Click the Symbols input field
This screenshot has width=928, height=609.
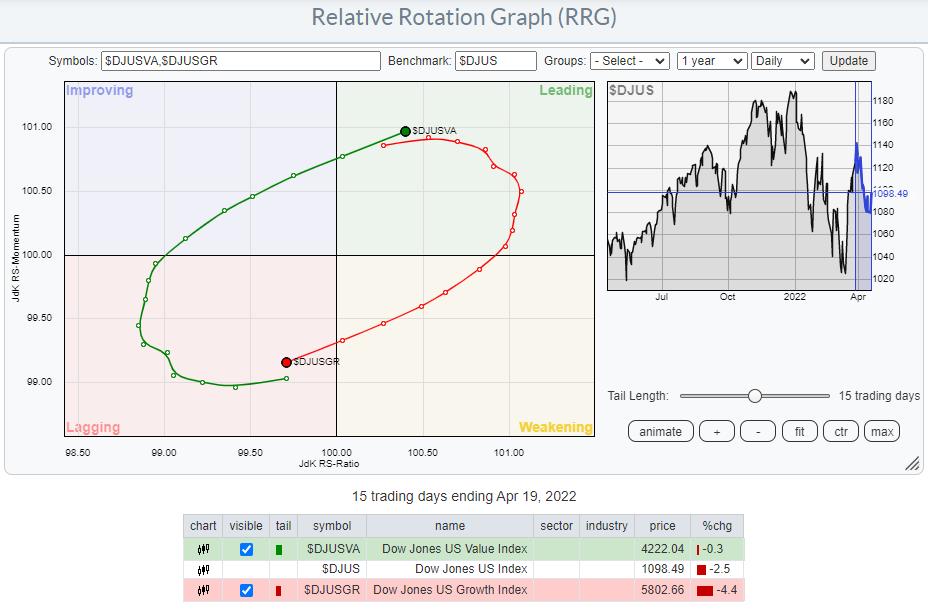(x=241, y=61)
